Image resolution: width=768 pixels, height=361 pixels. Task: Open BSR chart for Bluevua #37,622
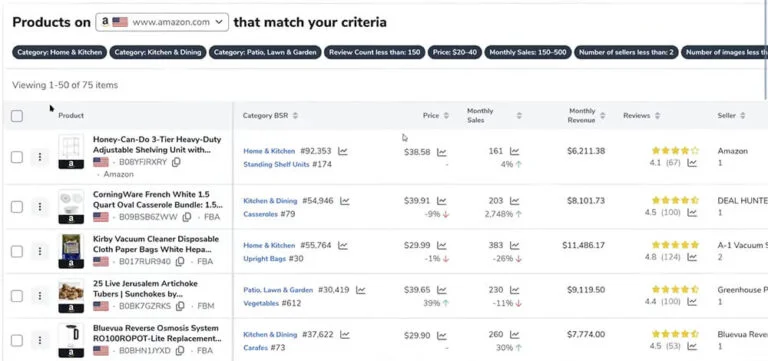click(x=345, y=335)
